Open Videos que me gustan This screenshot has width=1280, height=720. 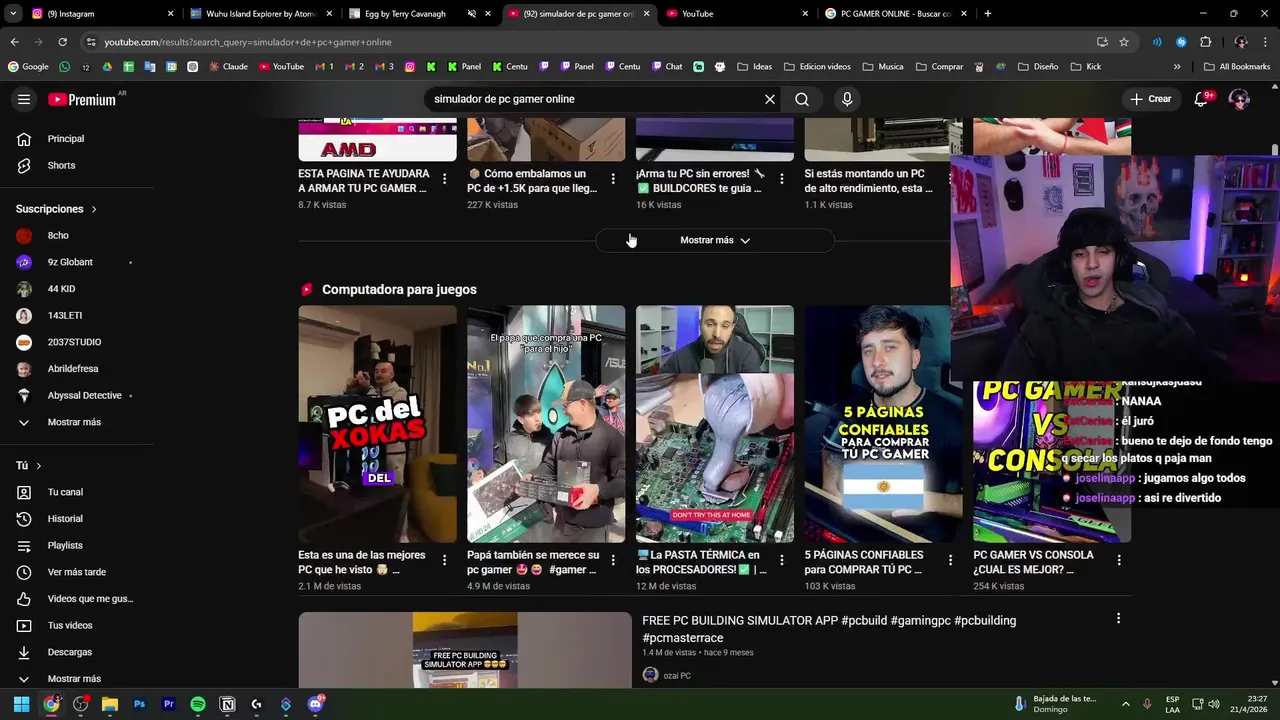tap(90, 599)
